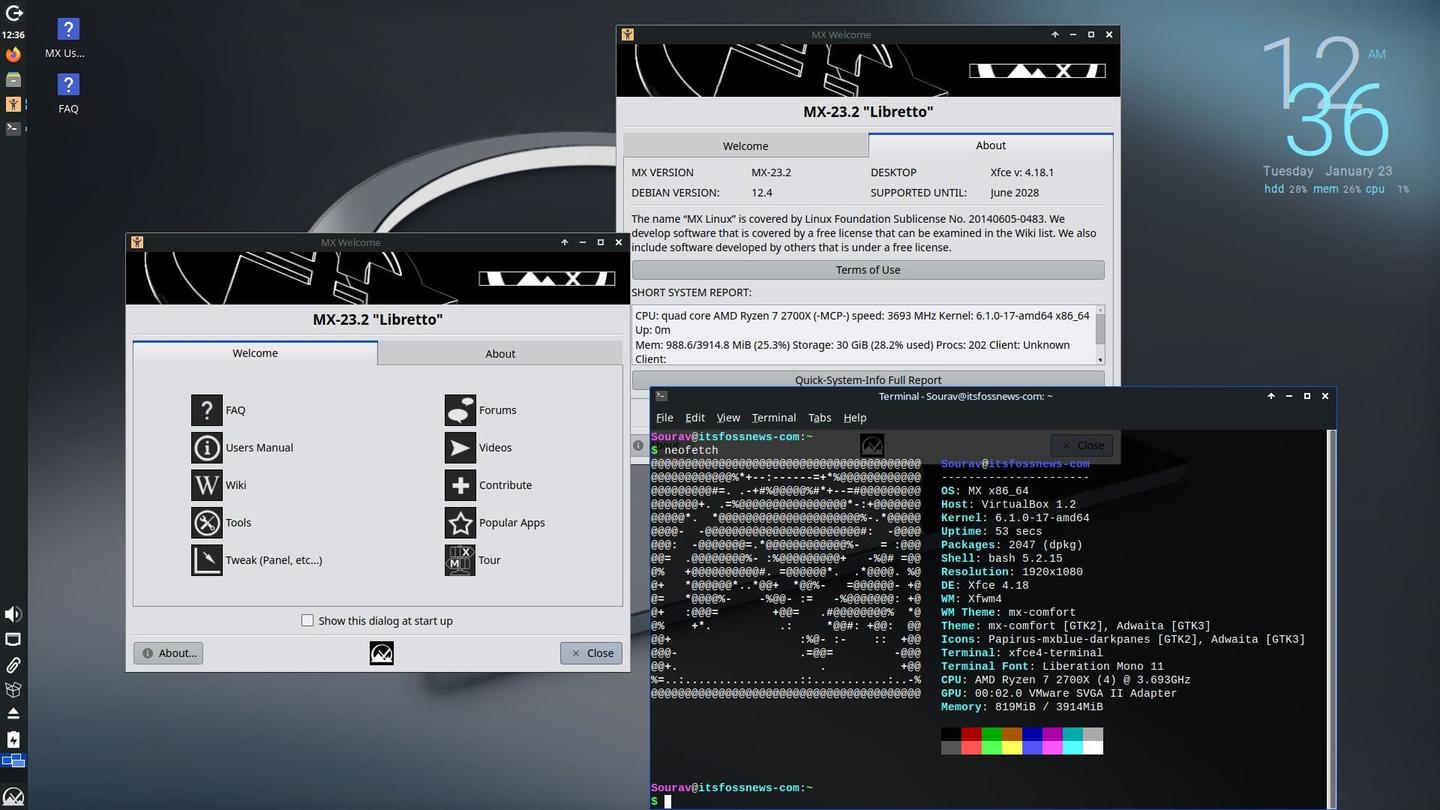Launch the Tour from its icon
1440x810 pixels.
(460, 560)
